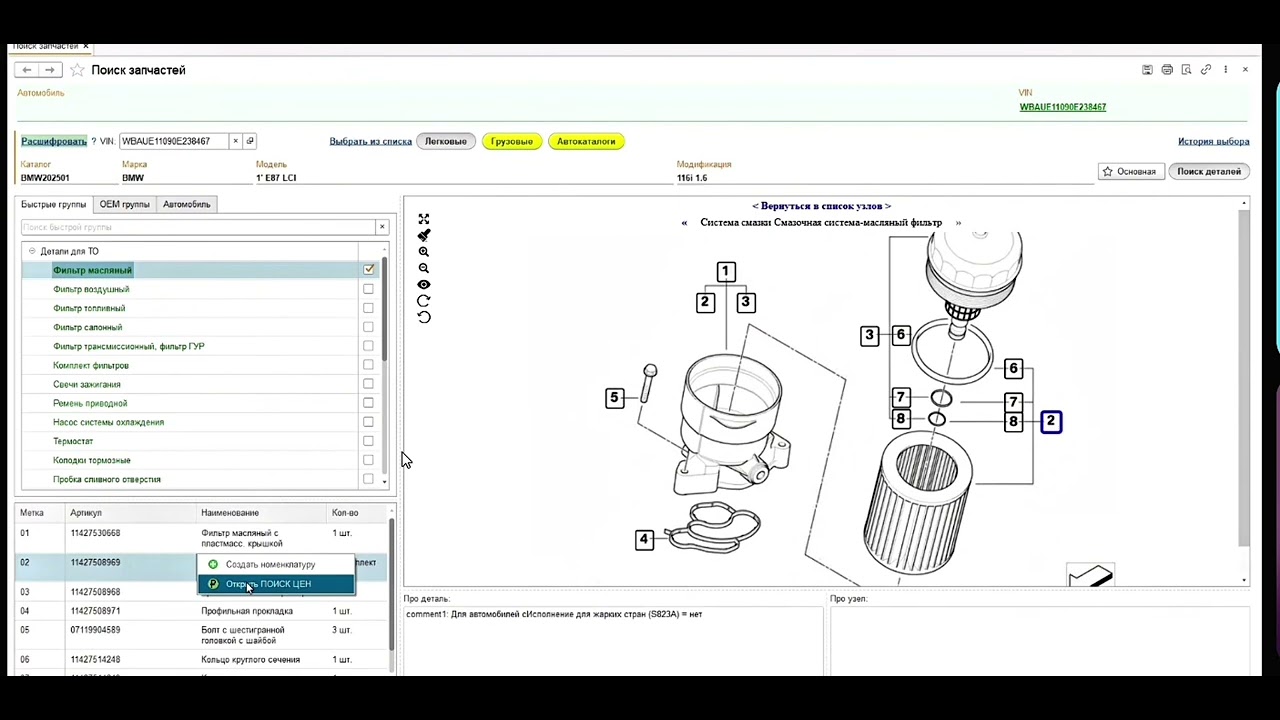Select part row 07119904589
This screenshot has width=1280, height=720.
[x=203, y=635]
